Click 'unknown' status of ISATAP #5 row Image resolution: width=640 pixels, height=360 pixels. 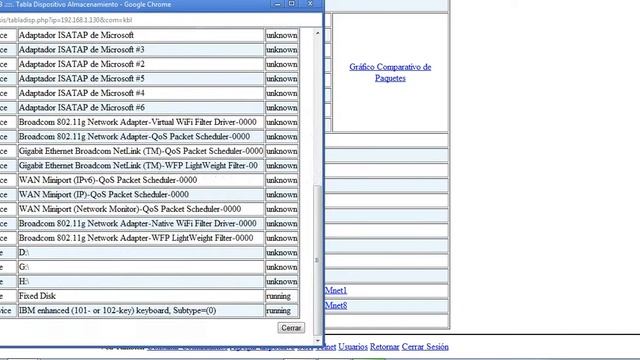[x=282, y=79]
